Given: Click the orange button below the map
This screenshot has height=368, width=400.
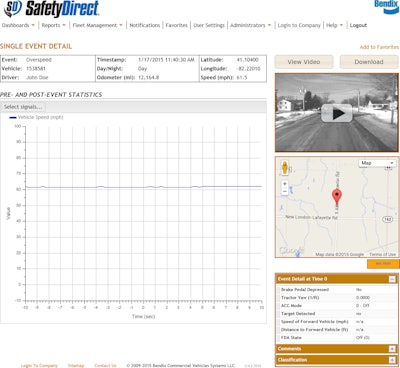Looking at the screenshot, I should pyautogui.click(x=383, y=264).
